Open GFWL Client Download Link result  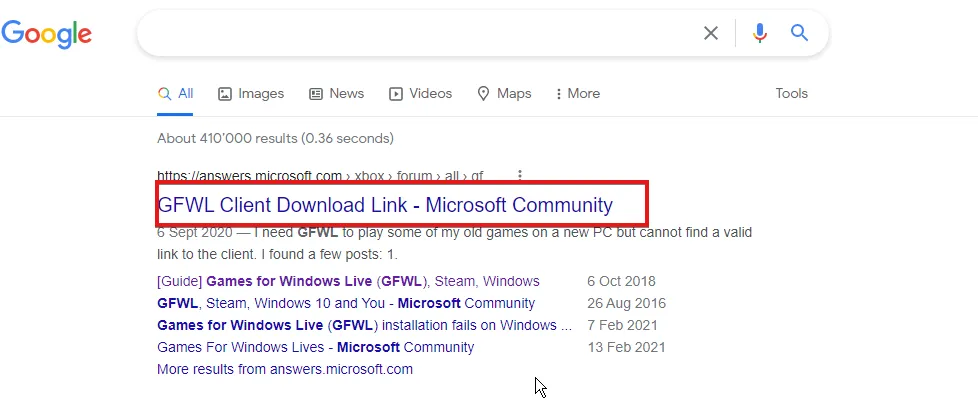click(385, 205)
